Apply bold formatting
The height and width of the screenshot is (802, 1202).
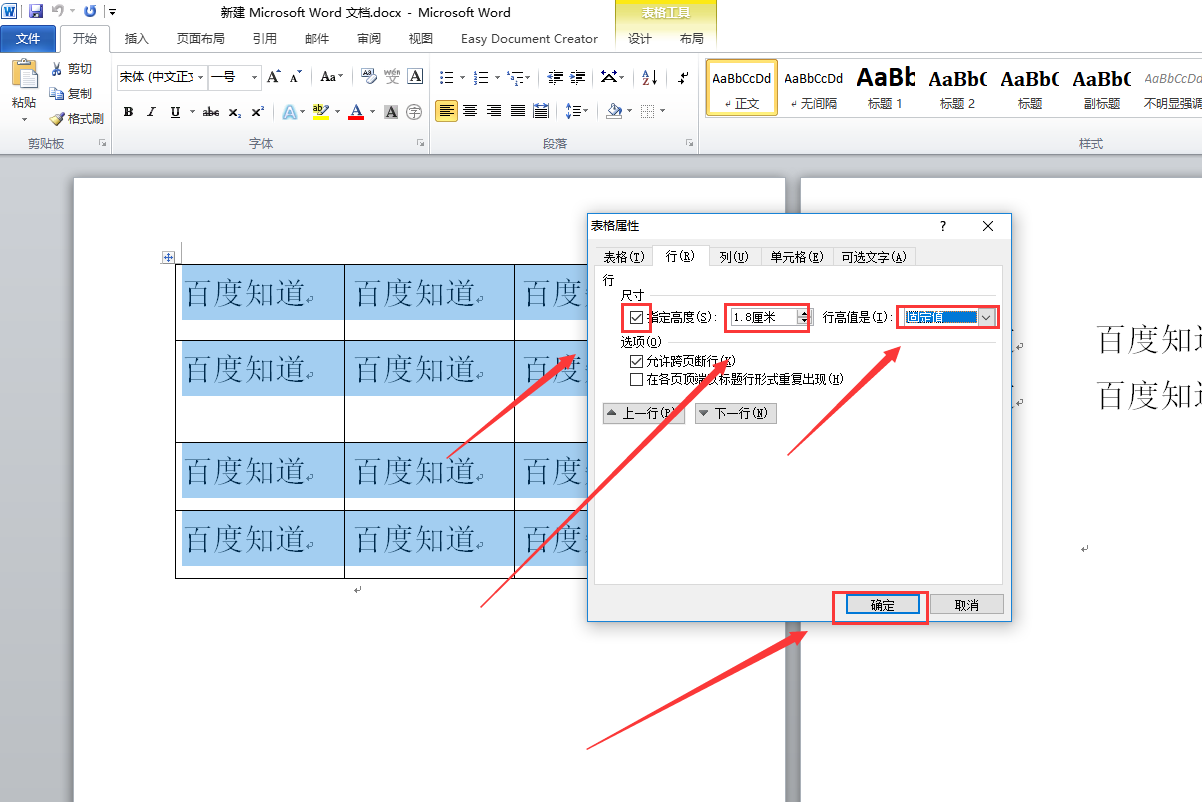pyautogui.click(x=128, y=112)
